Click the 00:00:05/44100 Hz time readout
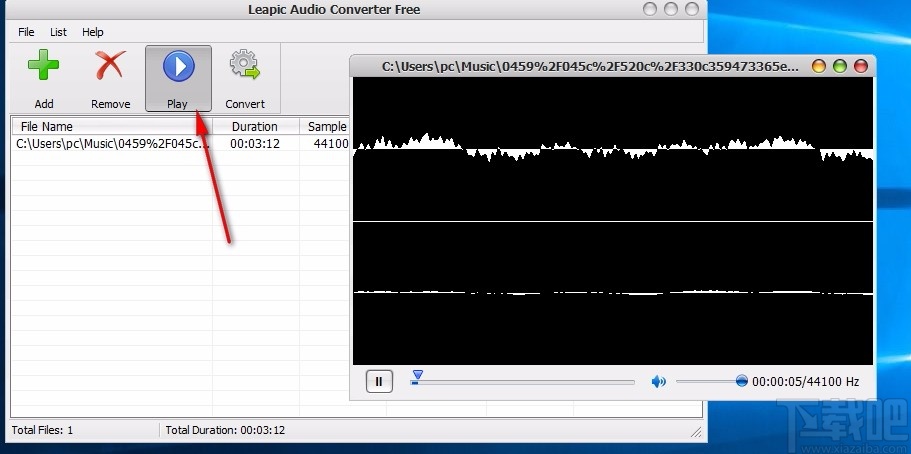This screenshot has height=454, width=911. [805, 382]
